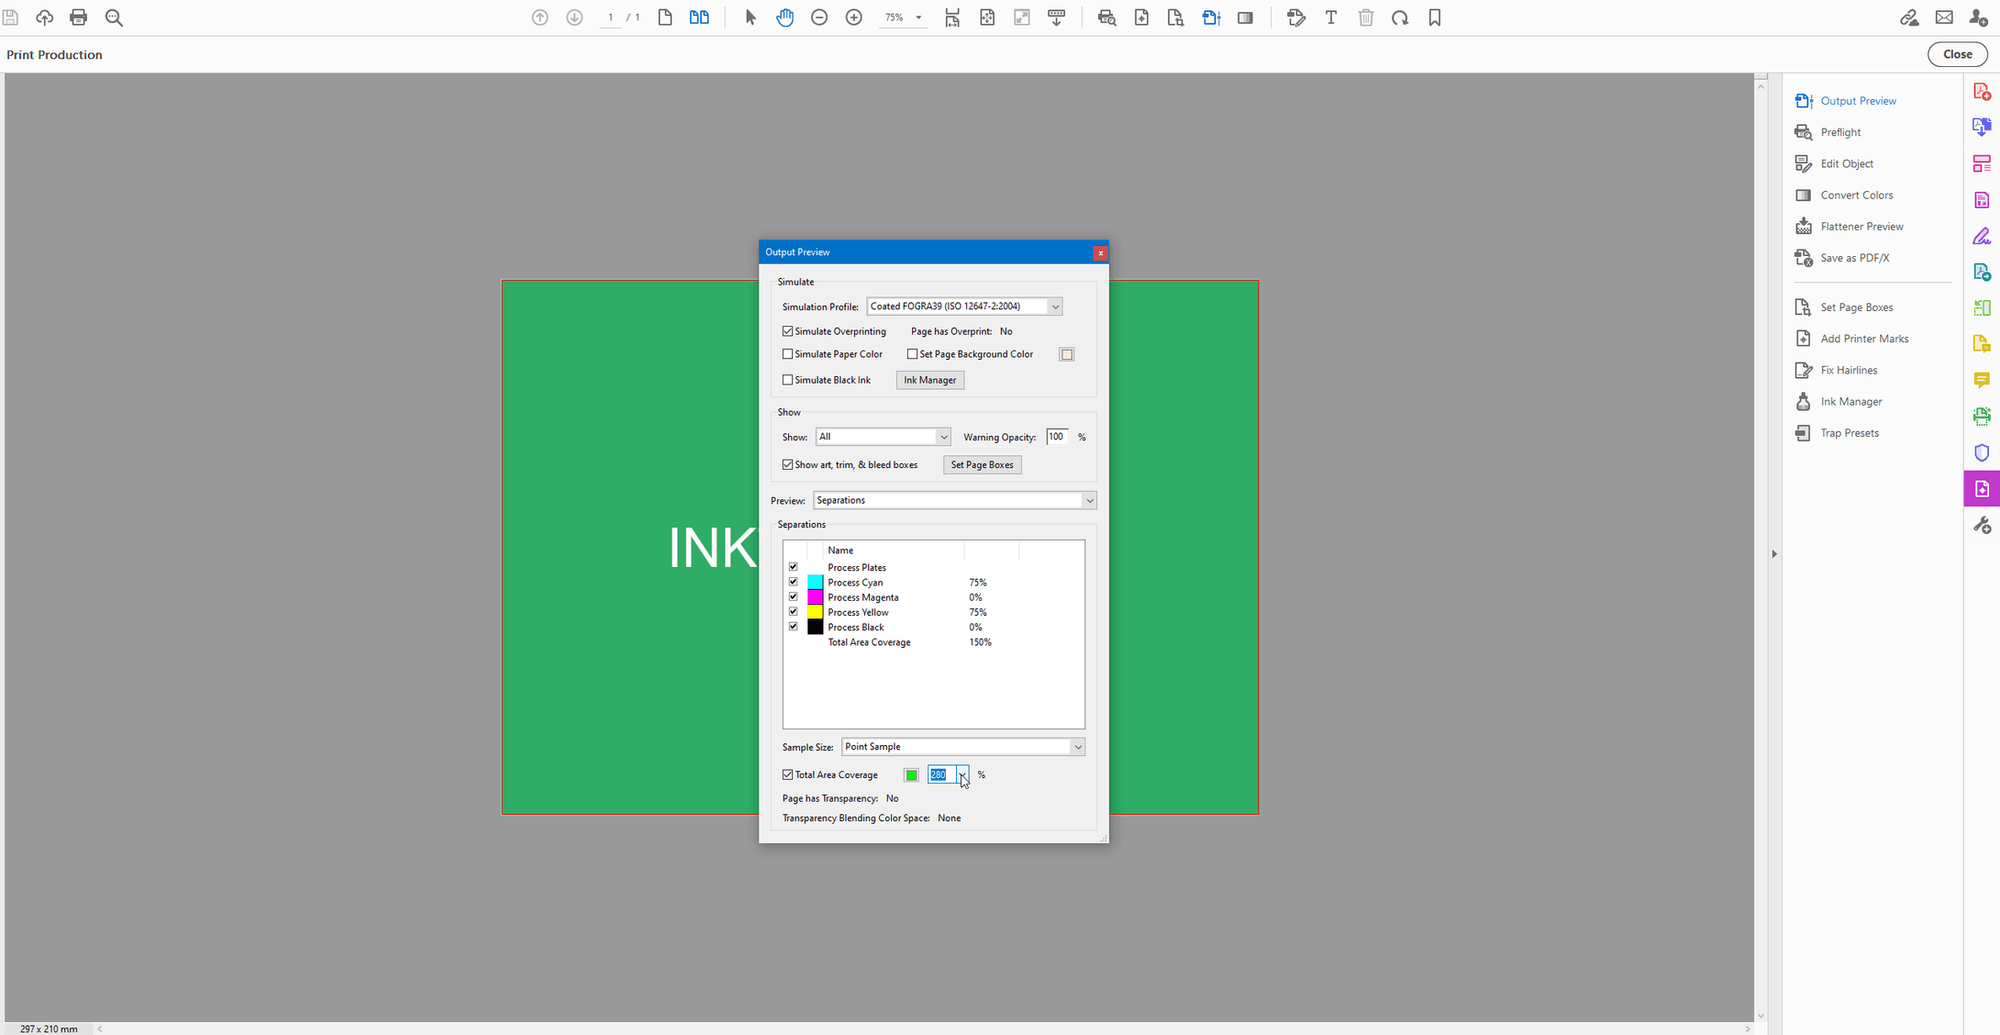Toggle Show art, trim, & bleed boxes
The width and height of the screenshot is (2000, 1035).
tap(788, 465)
